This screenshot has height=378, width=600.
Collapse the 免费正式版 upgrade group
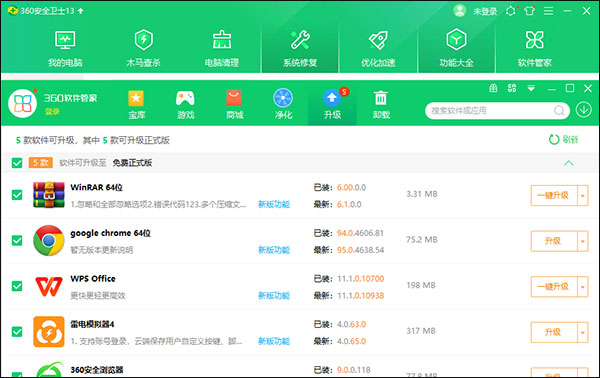569,163
